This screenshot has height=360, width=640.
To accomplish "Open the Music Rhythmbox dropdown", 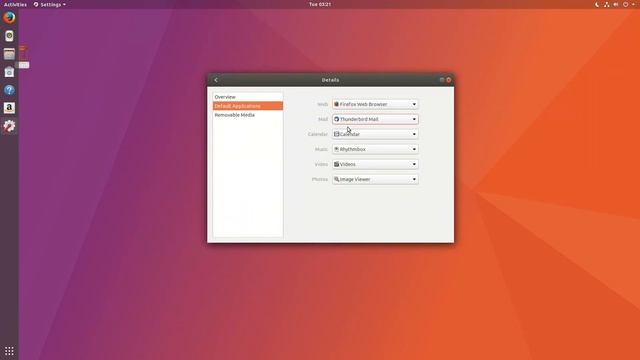I will (375, 149).
